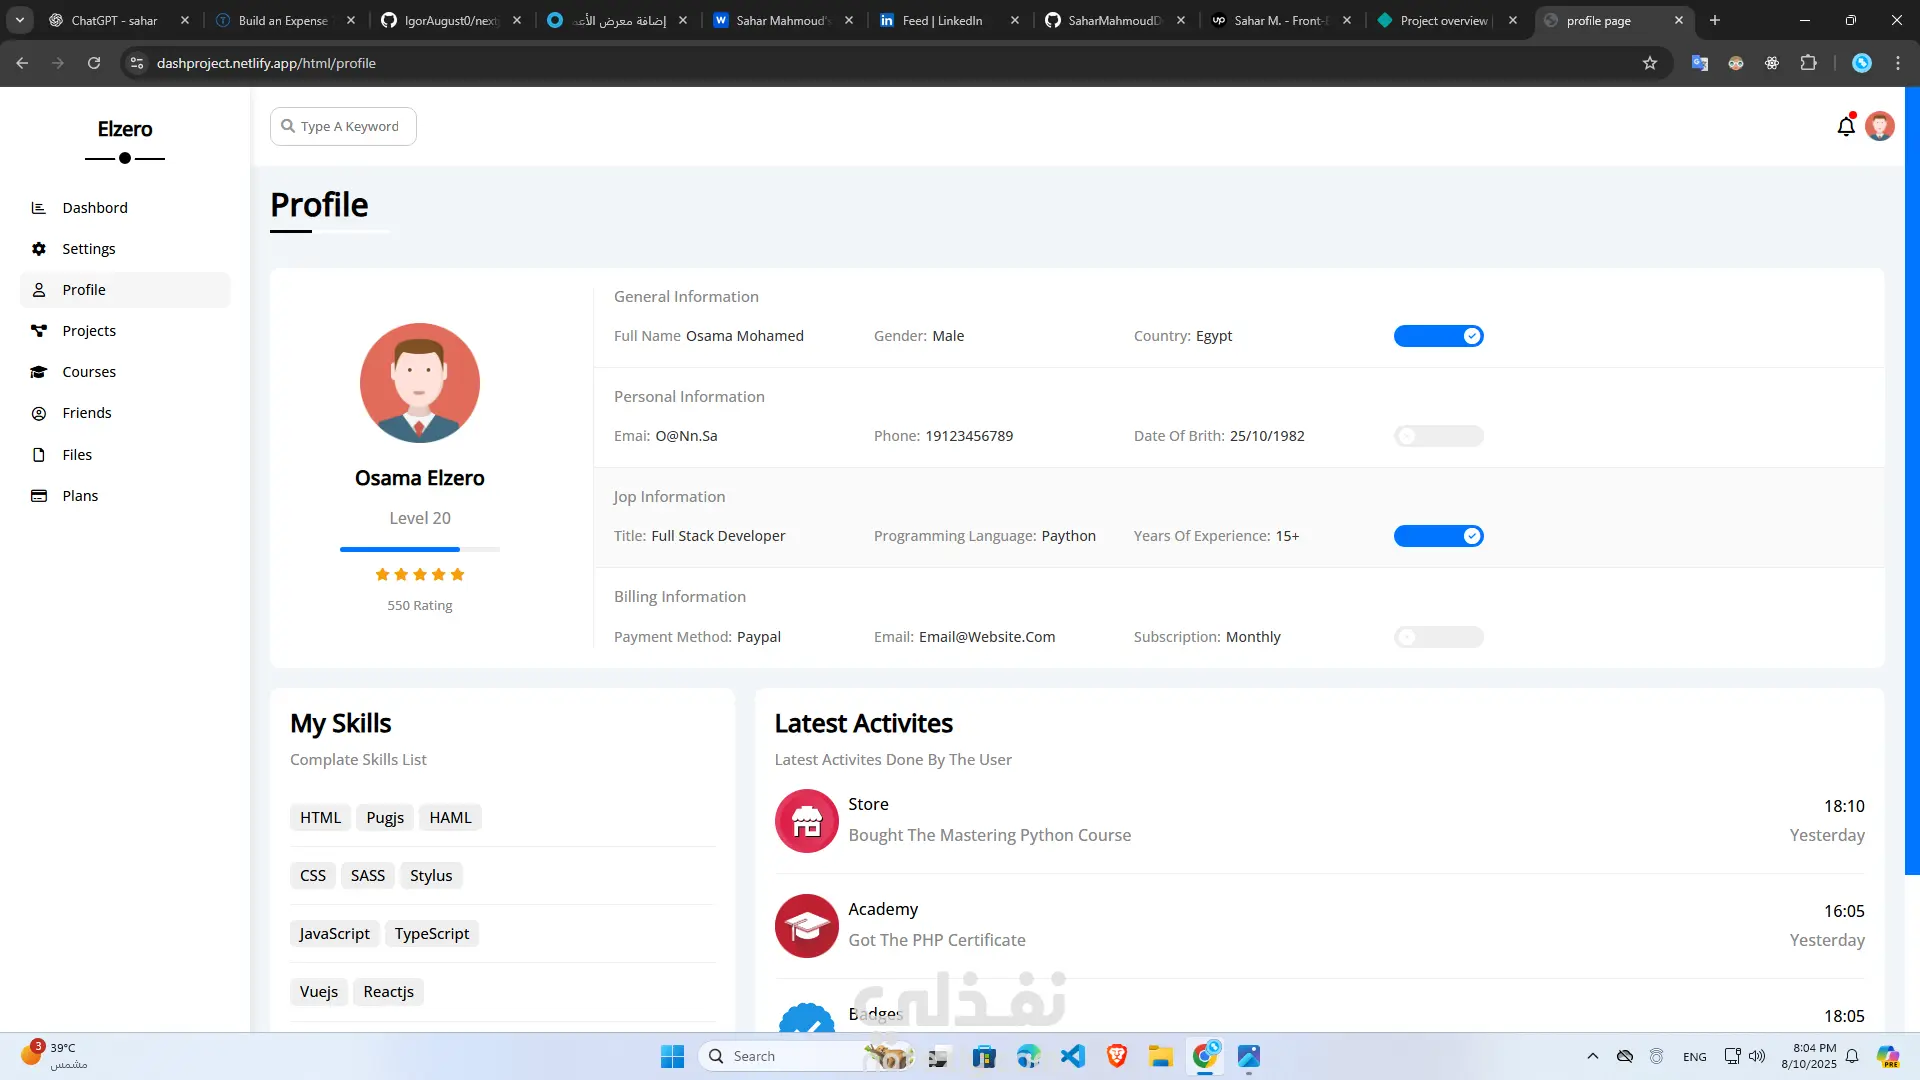
Task: Expand the browser tab search dropdown
Action: (x=20, y=20)
